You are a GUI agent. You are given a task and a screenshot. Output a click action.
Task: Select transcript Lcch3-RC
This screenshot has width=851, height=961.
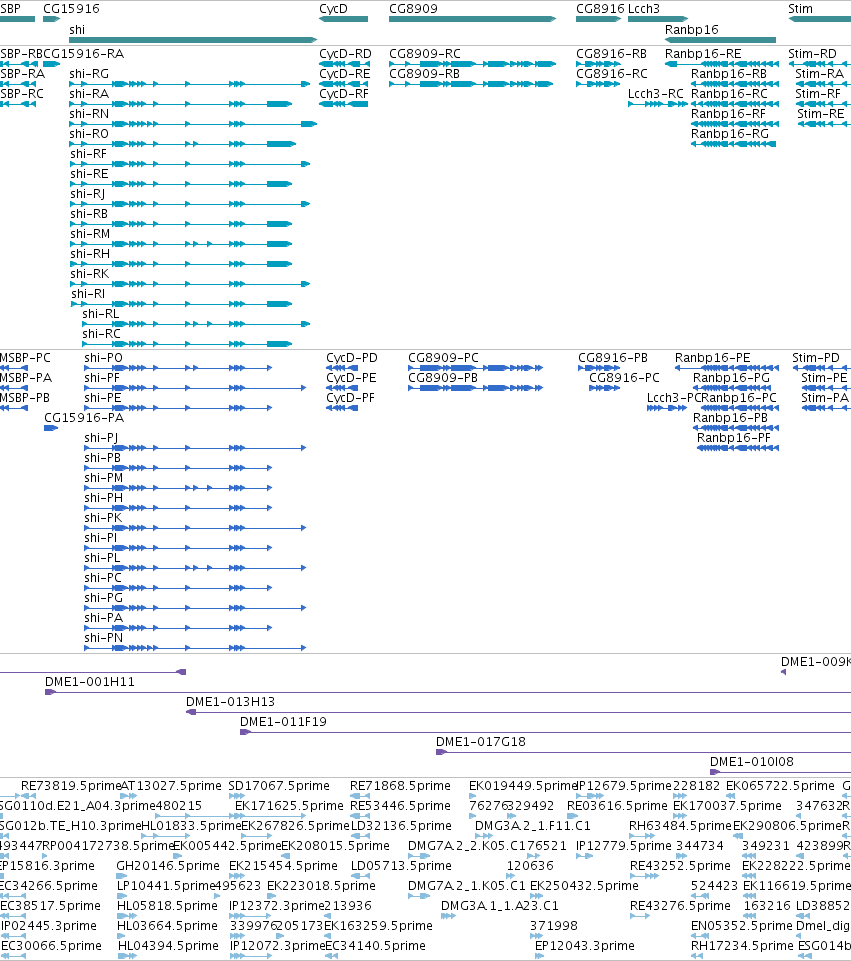tap(658, 104)
